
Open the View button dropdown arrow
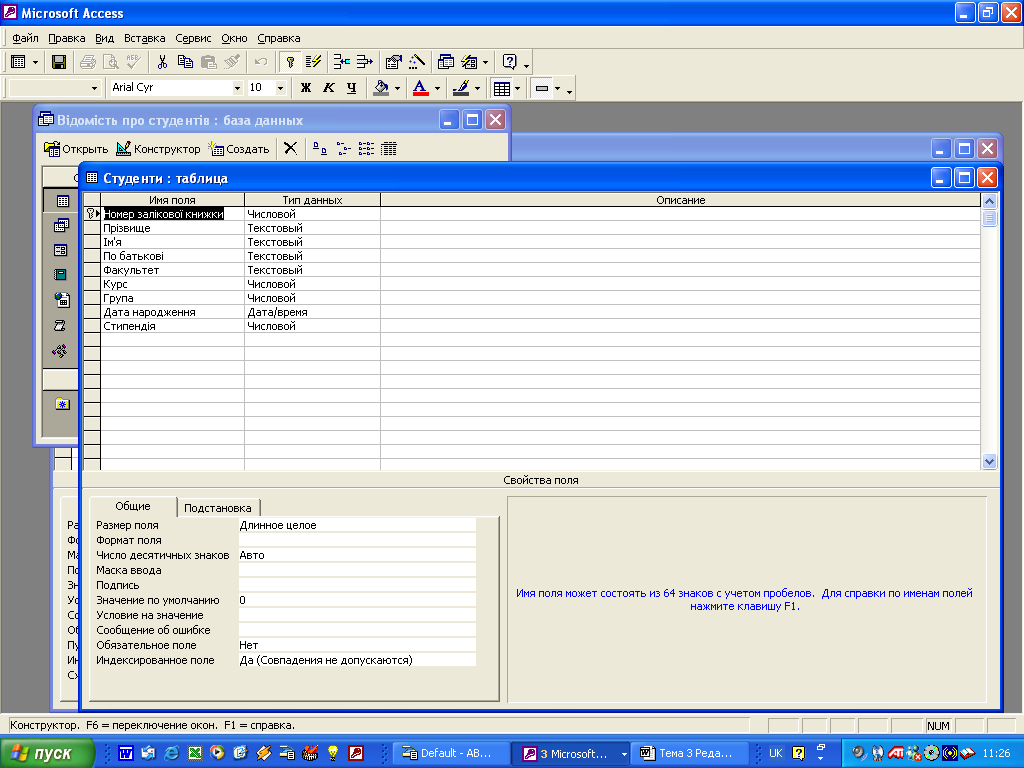coord(35,63)
